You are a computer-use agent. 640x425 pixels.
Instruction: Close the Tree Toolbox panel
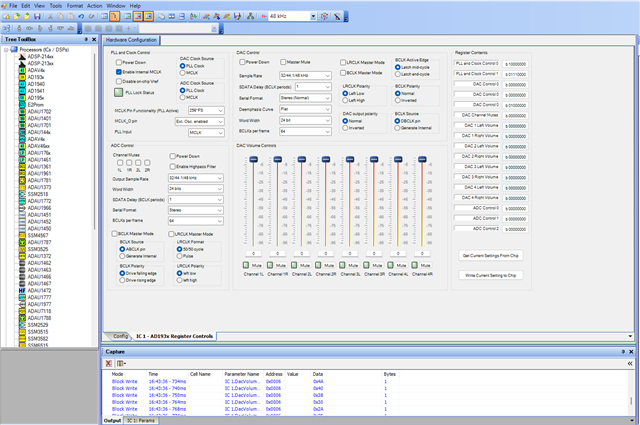pos(94,39)
